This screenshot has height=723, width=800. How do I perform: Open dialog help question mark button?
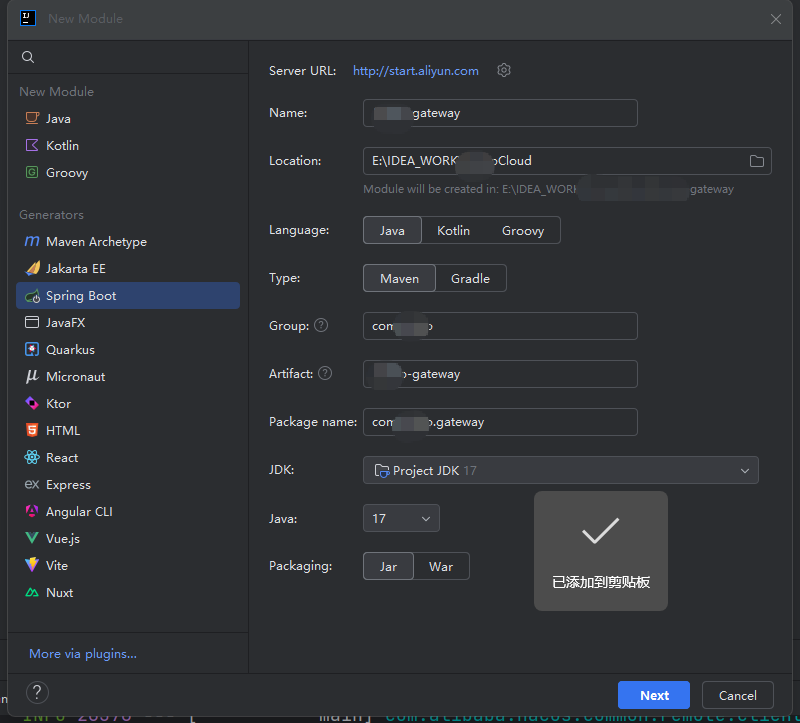pos(37,693)
